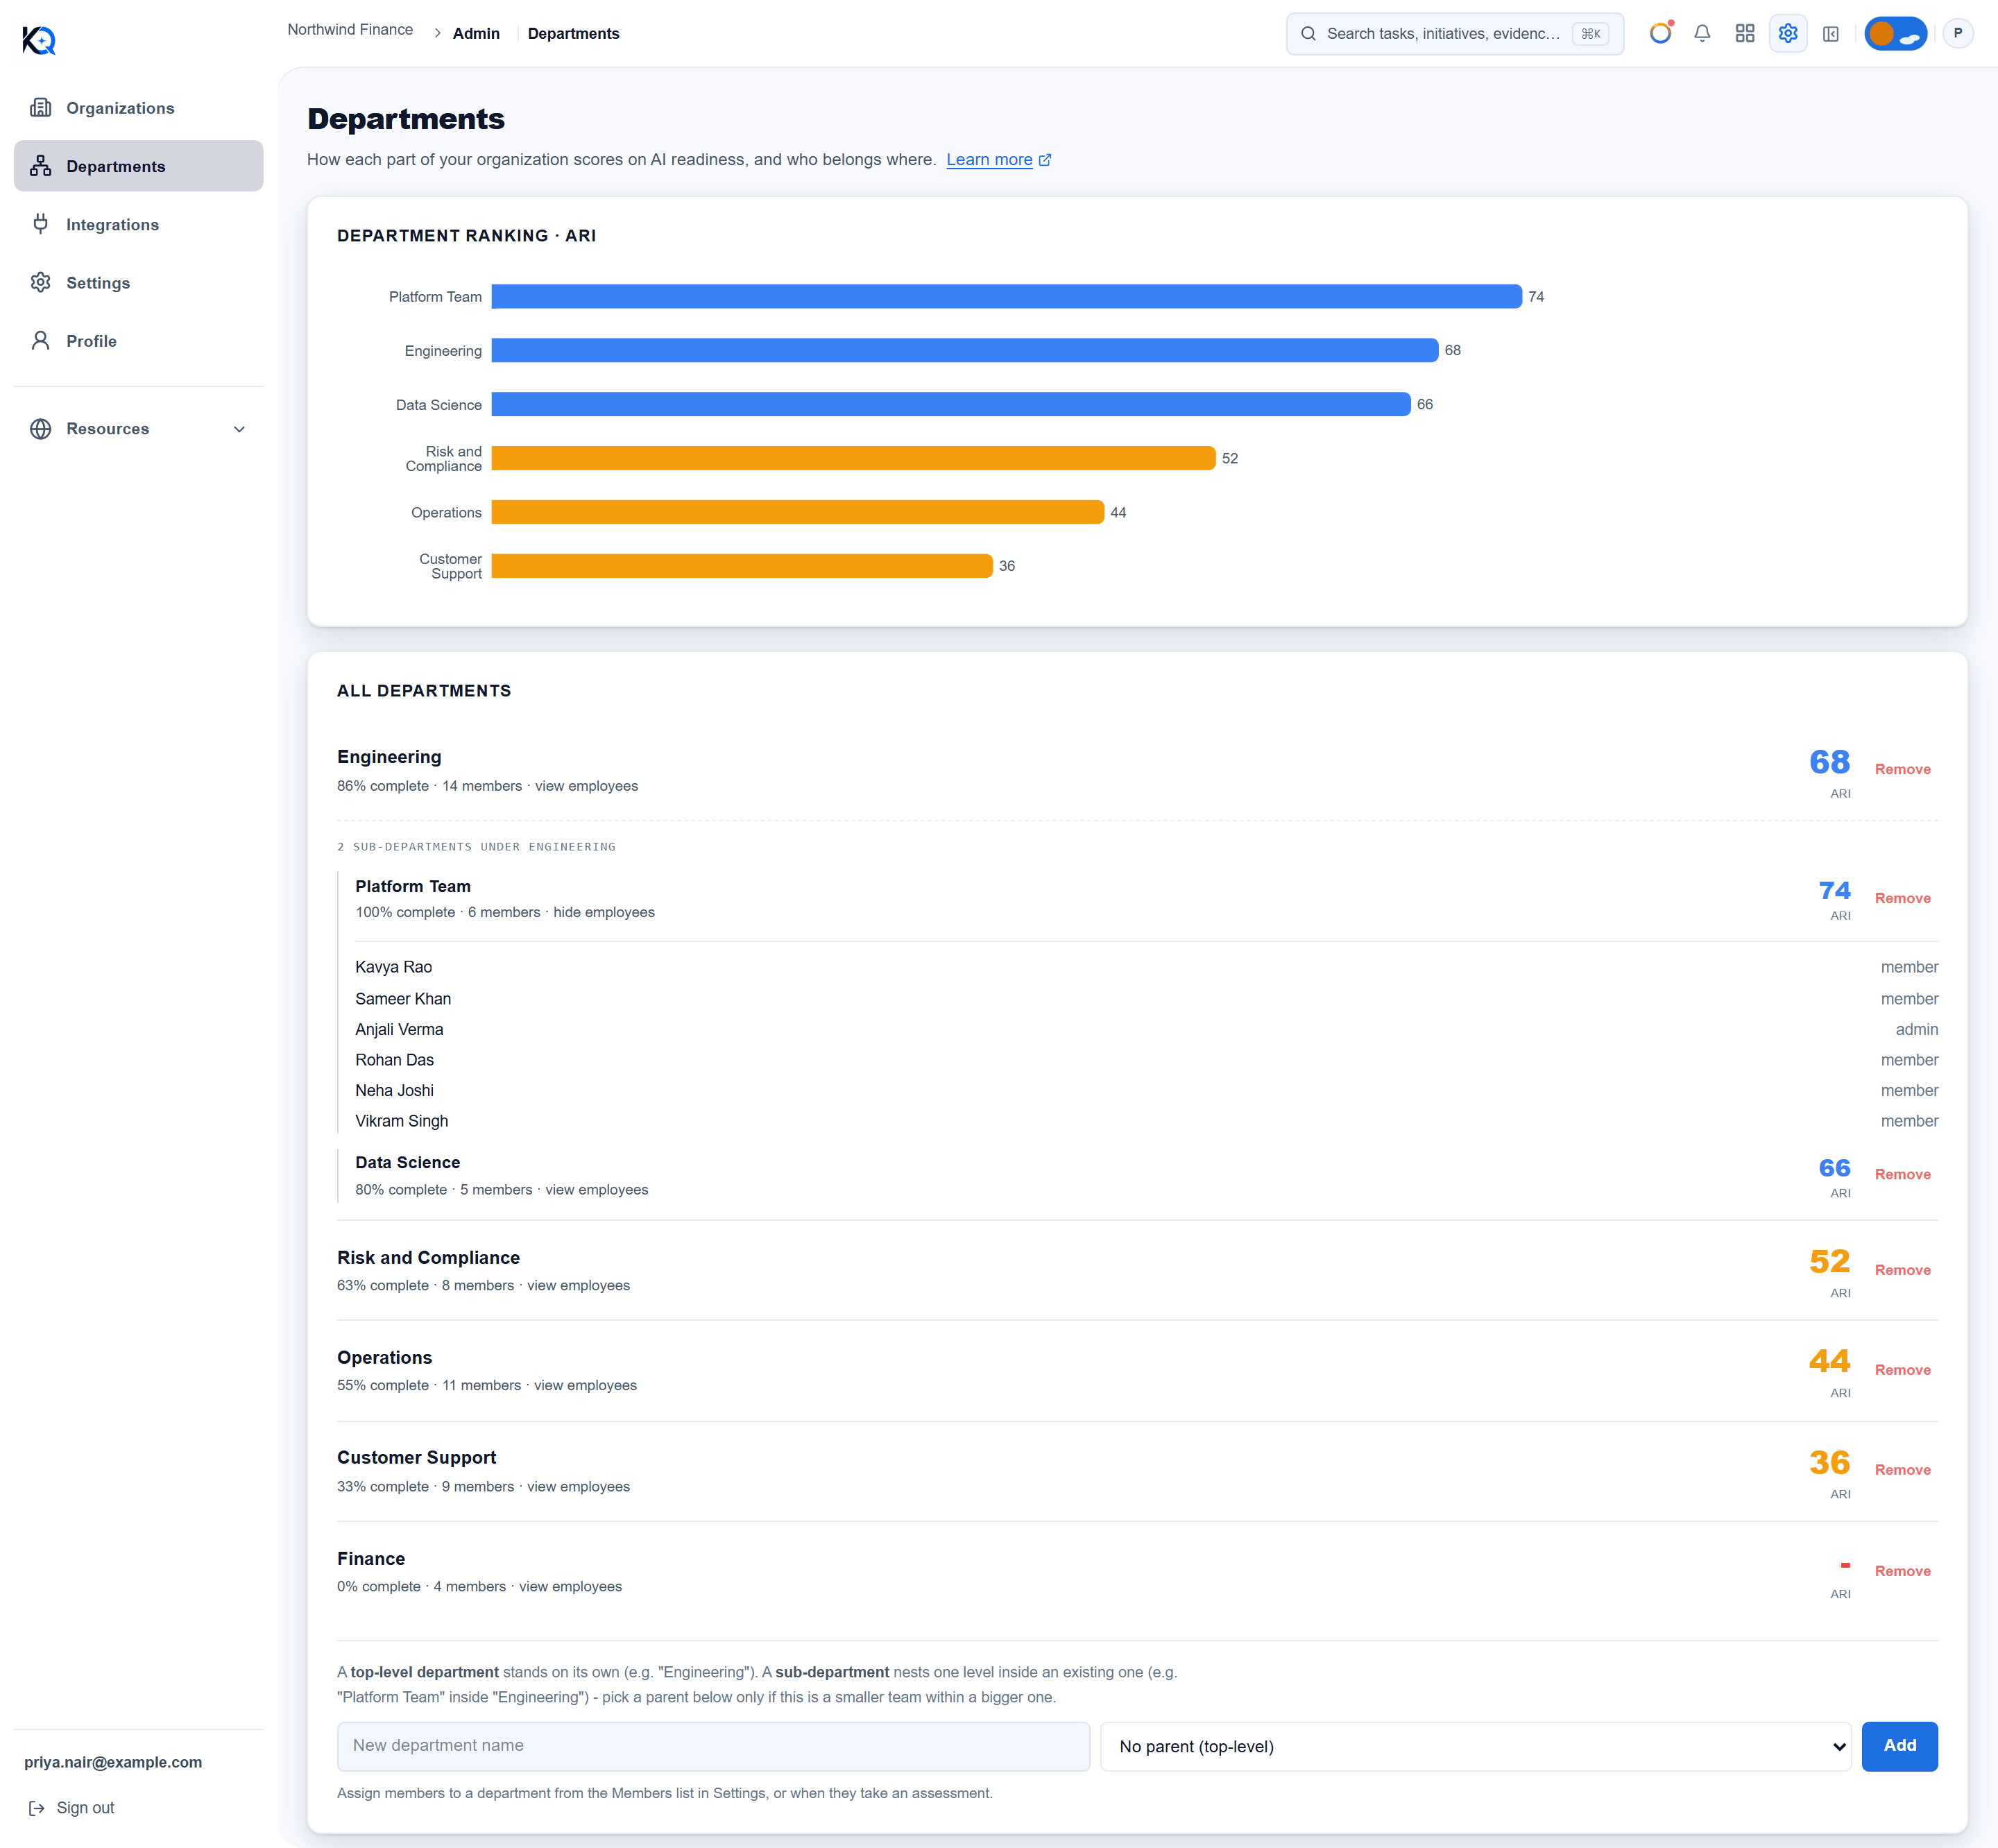This screenshot has width=1998, height=1848.
Task: View employees of Customer Support
Action: coord(578,1486)
